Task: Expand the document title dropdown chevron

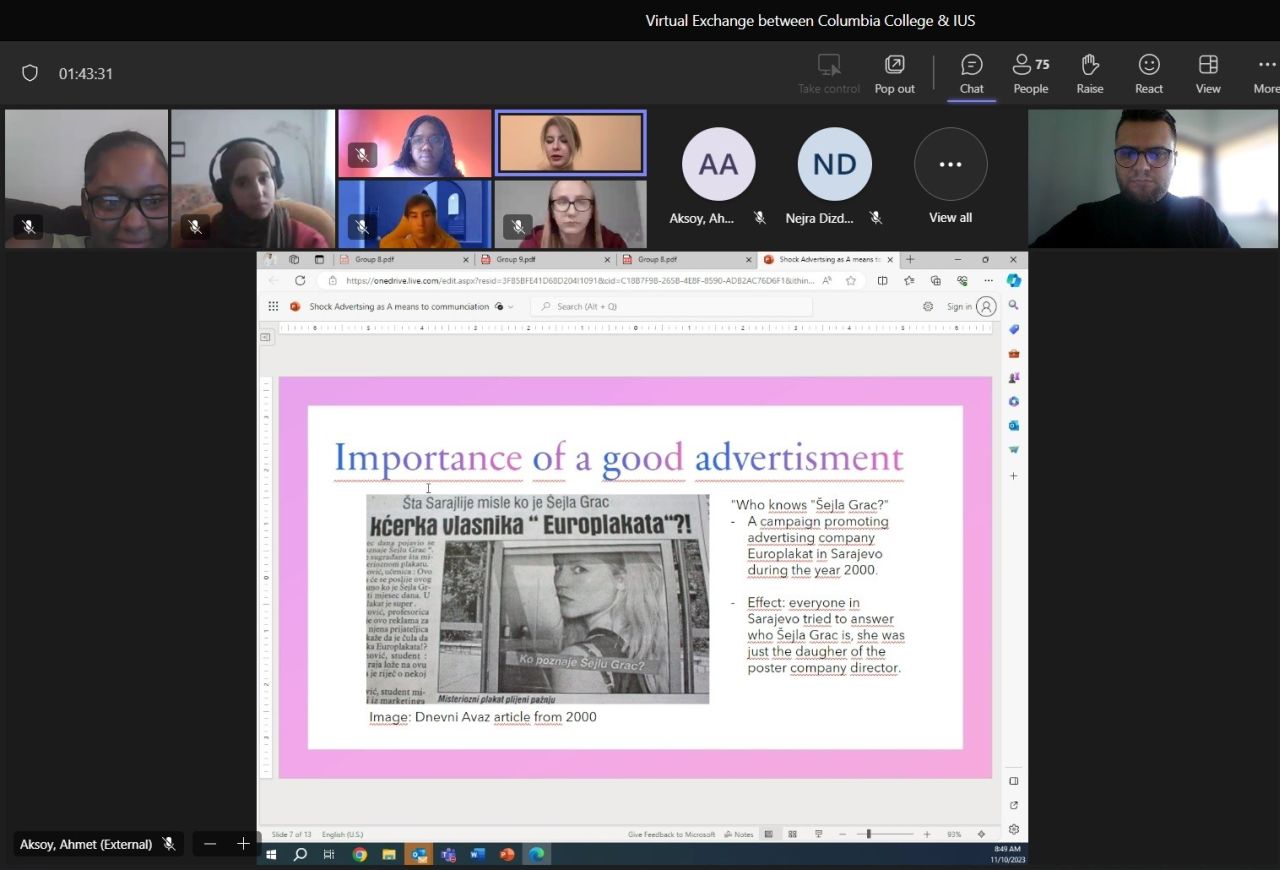Action: (x=511, y=307)
